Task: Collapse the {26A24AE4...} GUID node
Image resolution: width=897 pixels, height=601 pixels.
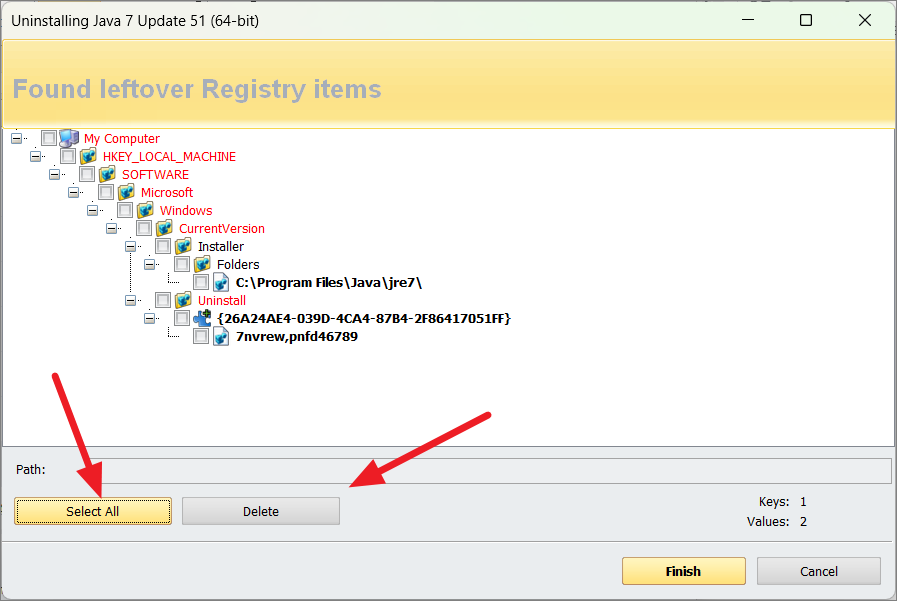Action: (x=149, y=319)
